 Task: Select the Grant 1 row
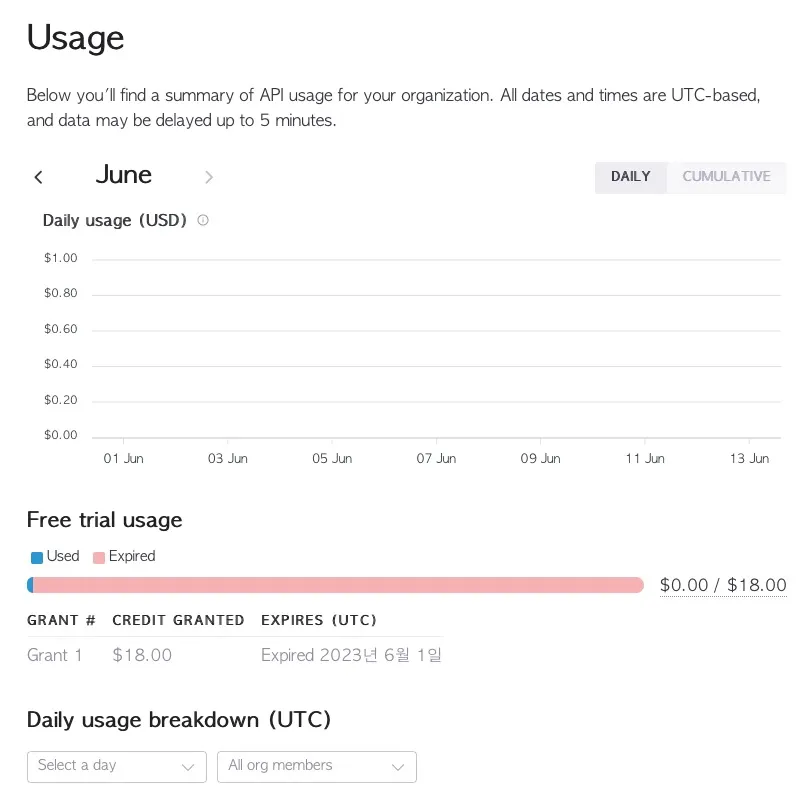click(55, 655)
